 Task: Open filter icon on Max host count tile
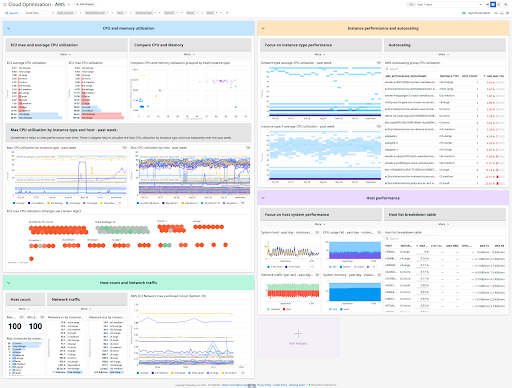click(x=21, y=317)
